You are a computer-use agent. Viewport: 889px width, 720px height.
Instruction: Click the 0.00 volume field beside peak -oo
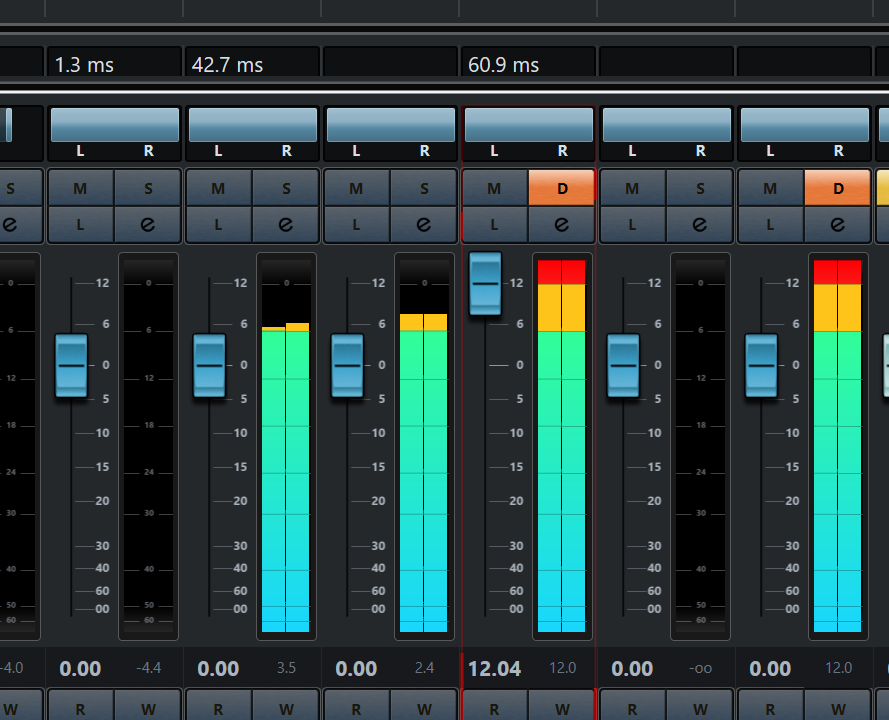(632, 668)
